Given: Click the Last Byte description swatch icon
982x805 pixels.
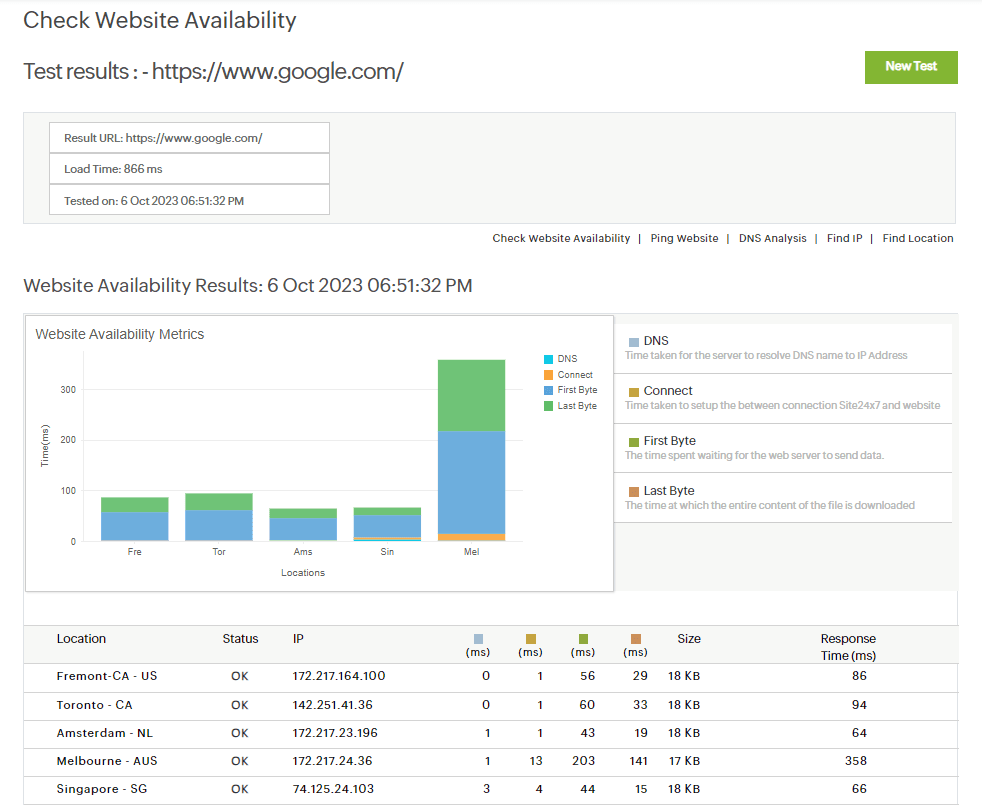Looking at the screenshot, I should [634, 492].
